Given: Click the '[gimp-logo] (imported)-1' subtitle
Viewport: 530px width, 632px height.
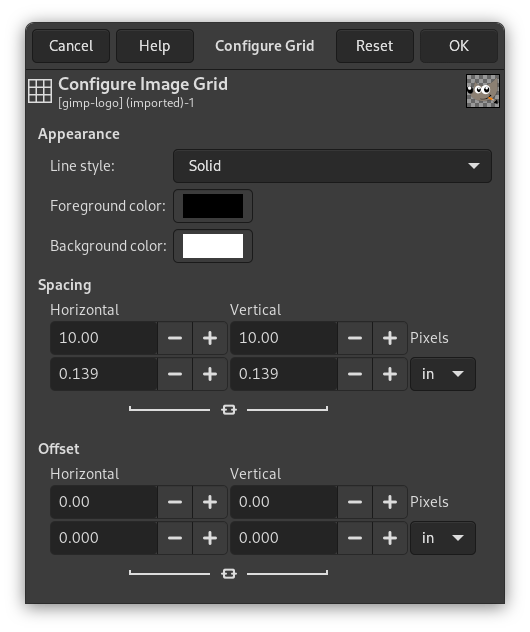Looking at the screenshot, I should 126,103.
